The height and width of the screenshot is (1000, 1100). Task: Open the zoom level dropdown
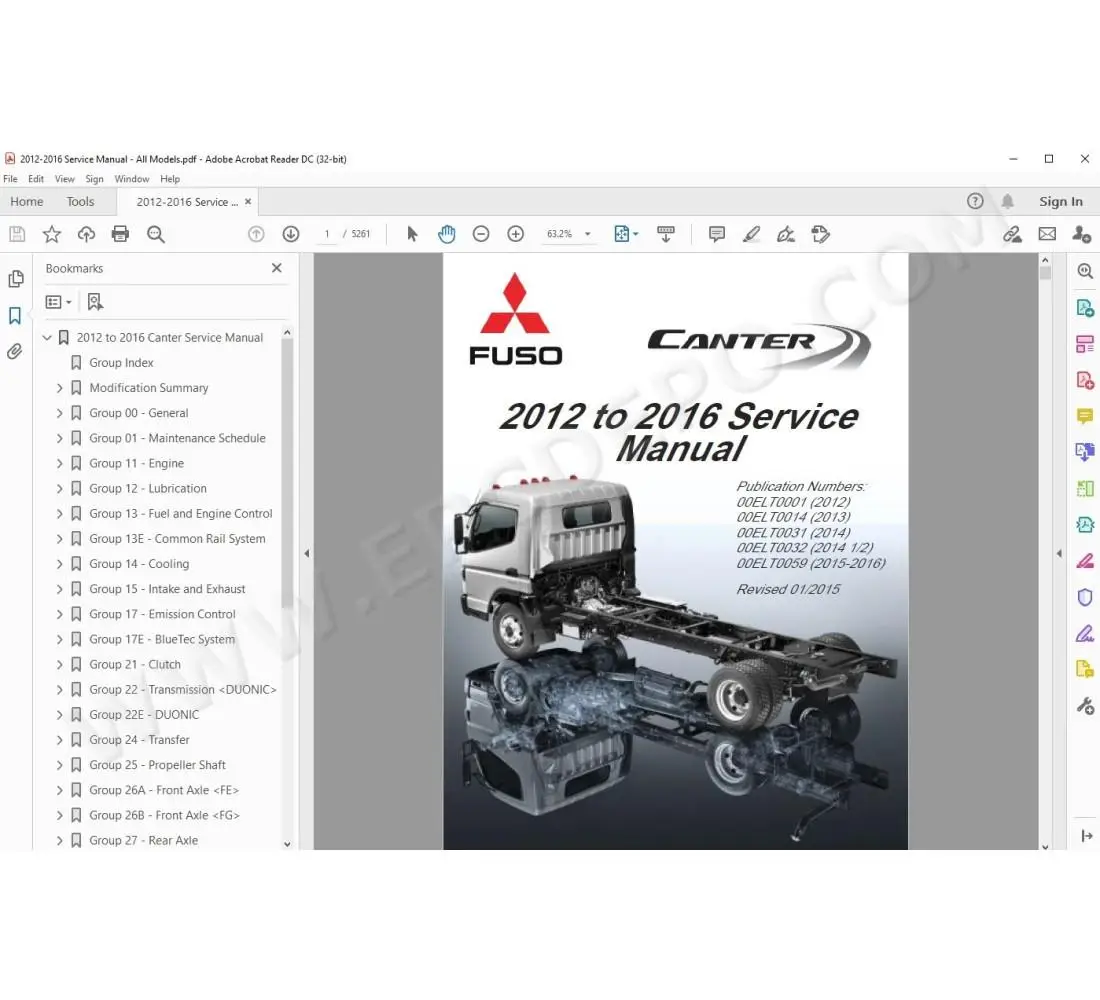[x=588, y=234]
